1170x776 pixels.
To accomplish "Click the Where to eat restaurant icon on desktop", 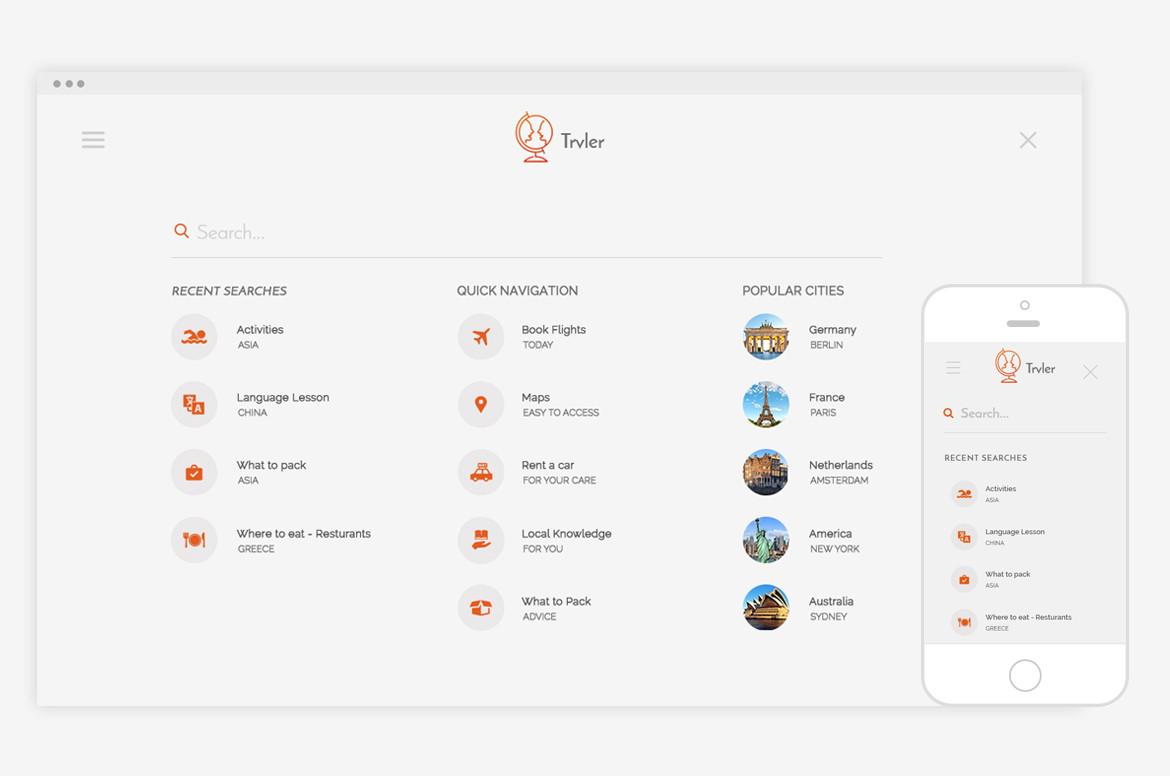I will coord(194,540).
